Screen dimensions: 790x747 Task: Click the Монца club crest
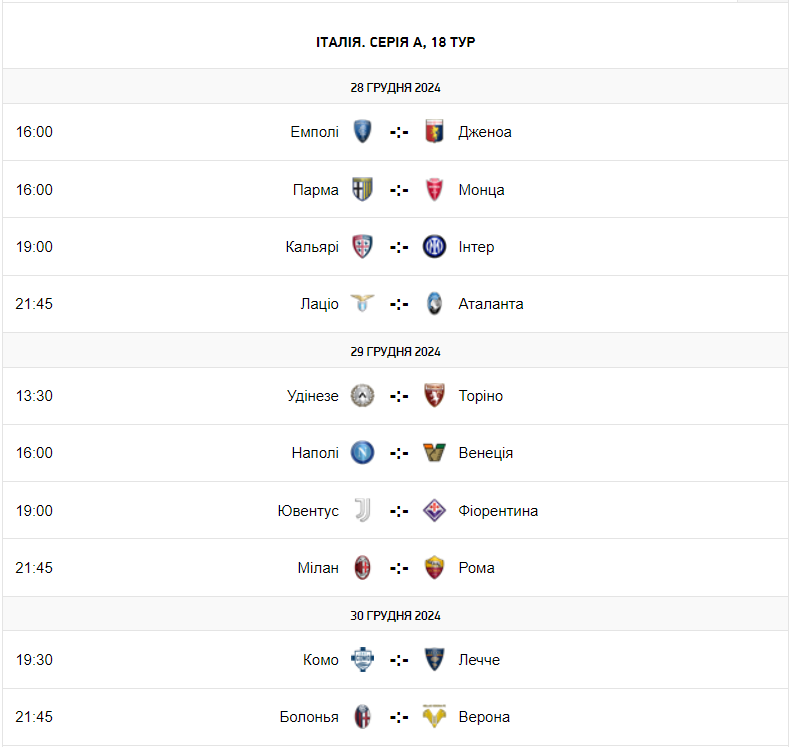pyautogui.click(x=434, y=190)
